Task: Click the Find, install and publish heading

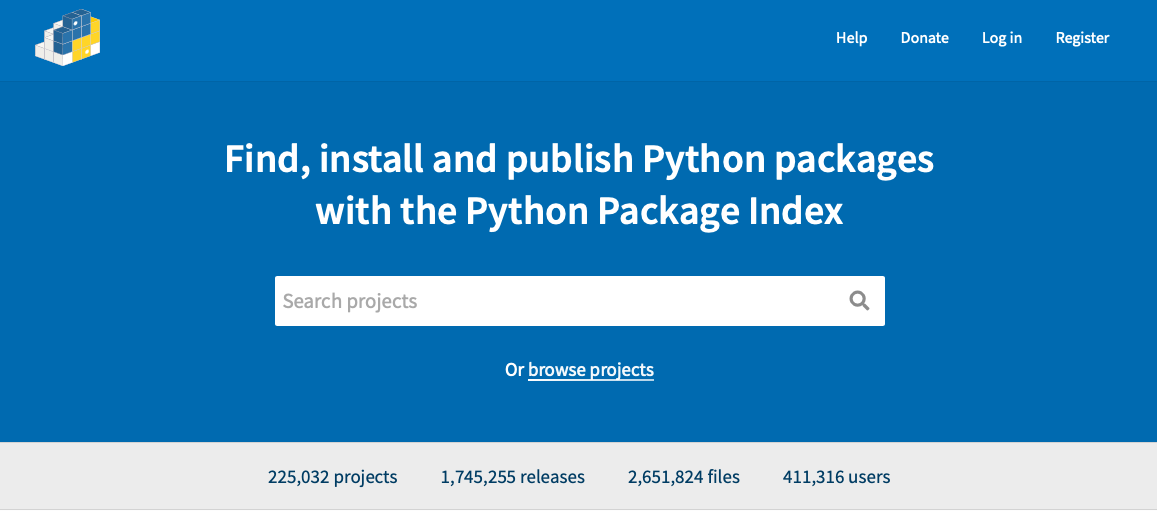Action: (579, 186)
